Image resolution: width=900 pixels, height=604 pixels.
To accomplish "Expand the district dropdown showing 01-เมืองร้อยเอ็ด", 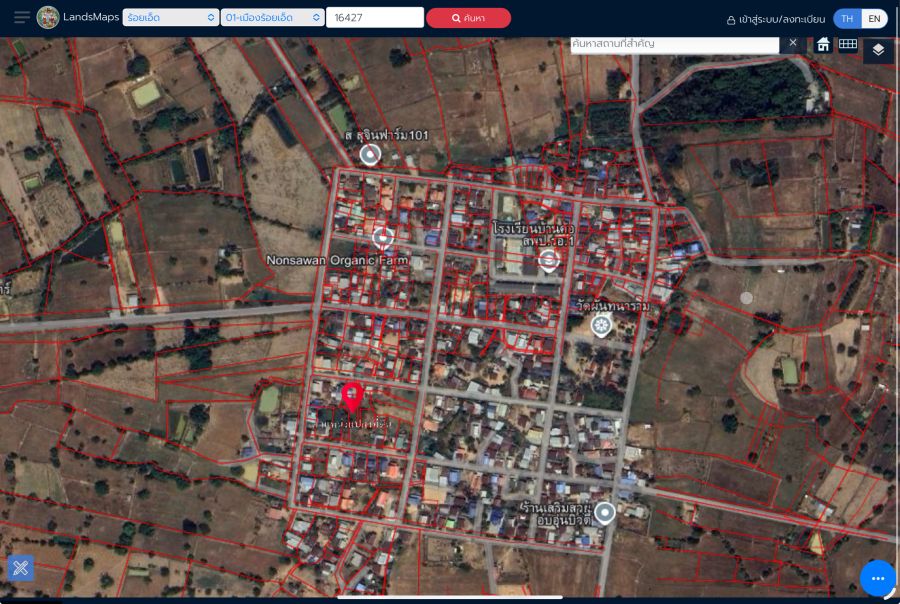I will [272, 18].
